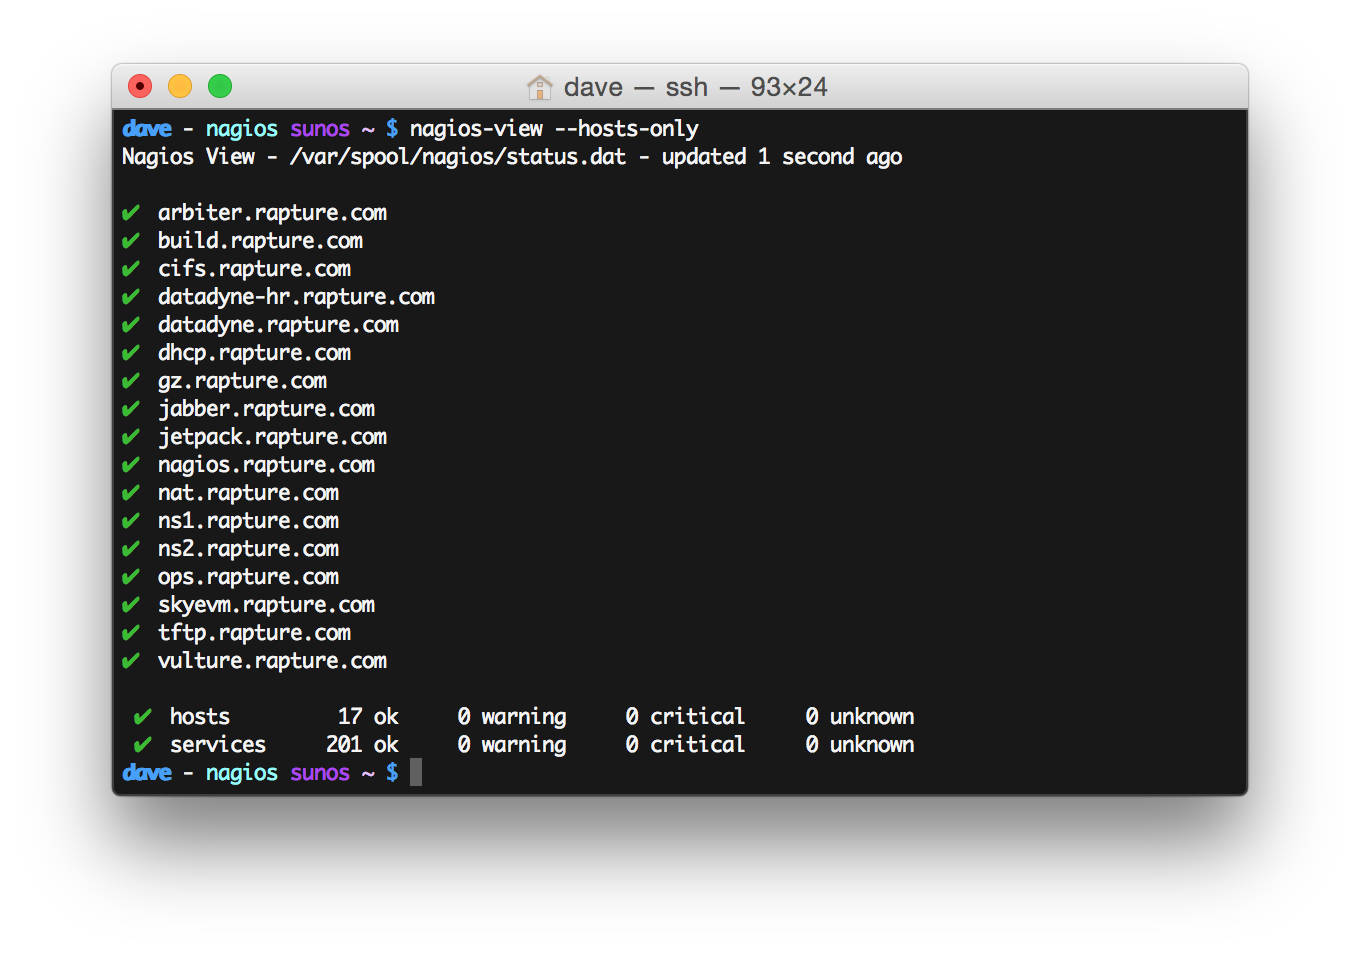Click host name ns1.rapture.com
Image resolution: width=1360 pixels, height=956 pixels.
click(x=248, y=521)
